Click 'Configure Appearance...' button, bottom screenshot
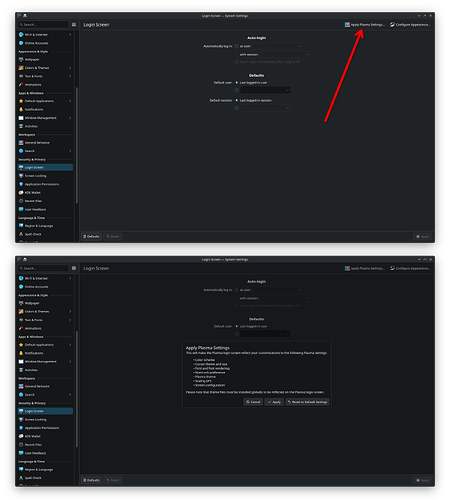This screenshot has height=500, width=450. pos(410,268)
